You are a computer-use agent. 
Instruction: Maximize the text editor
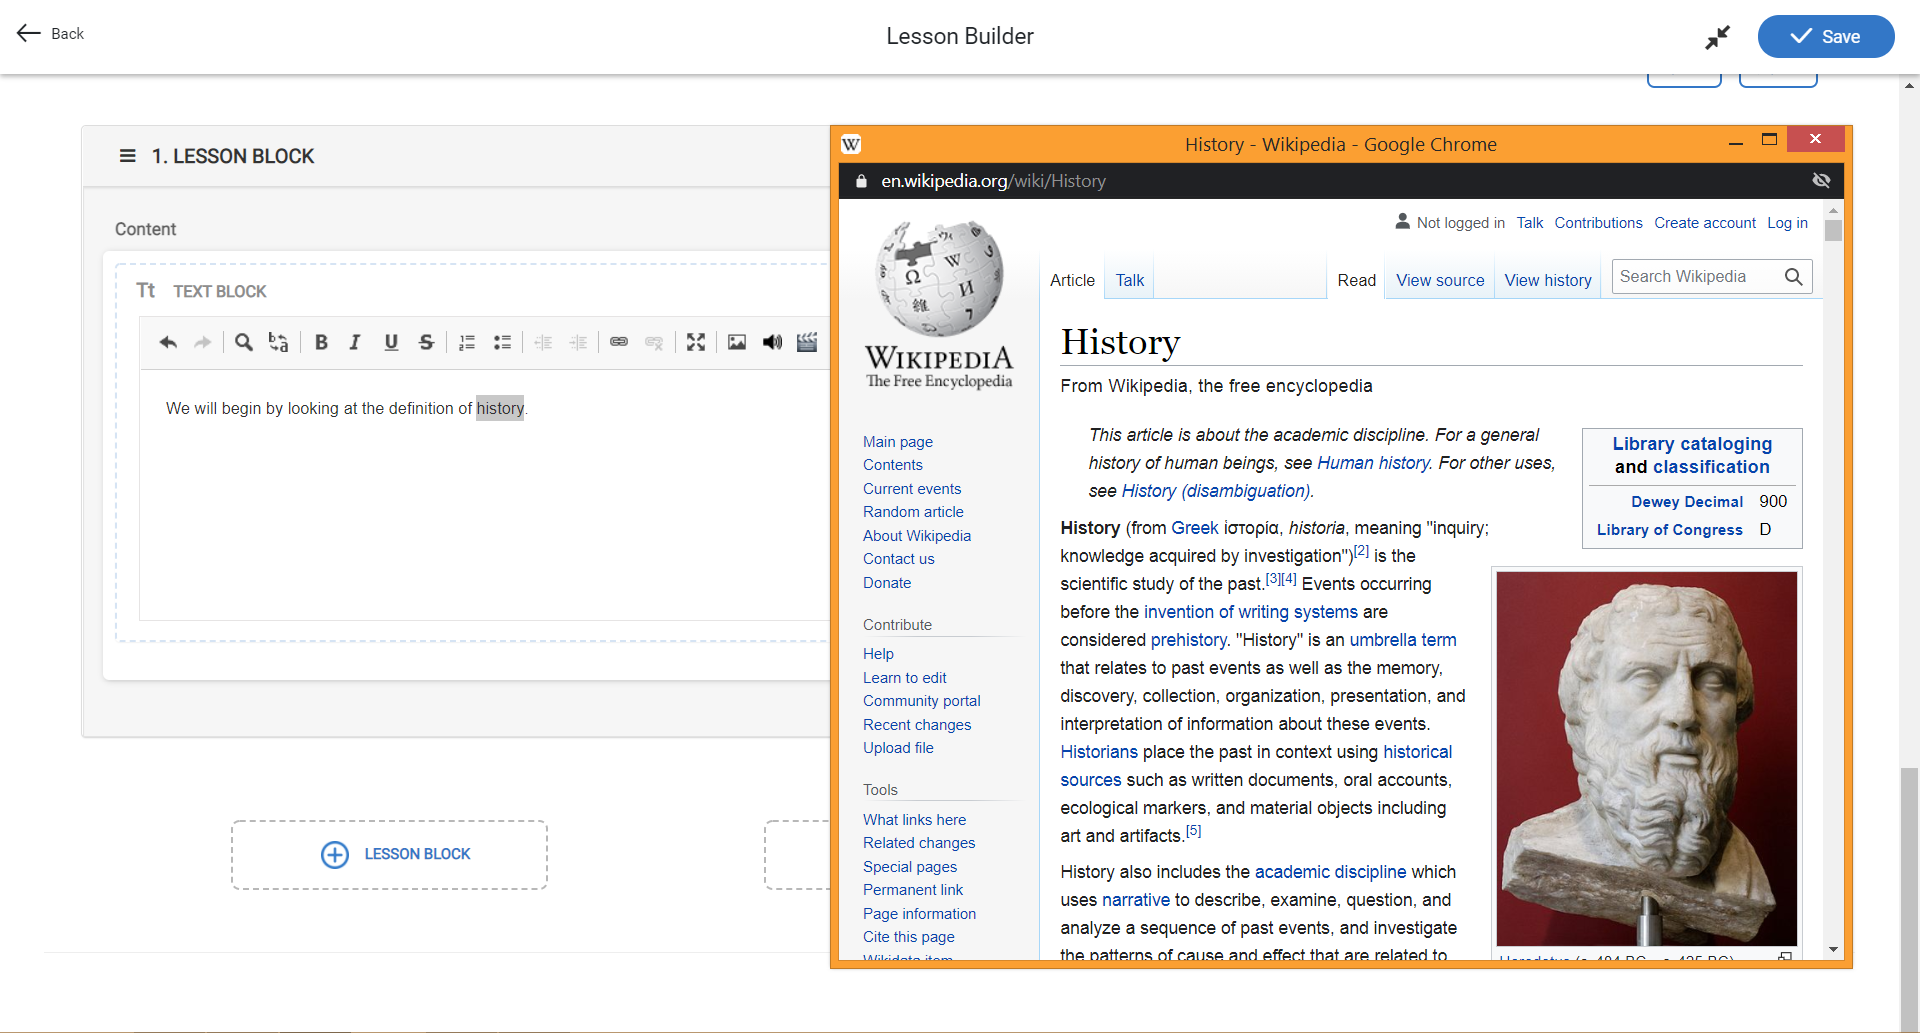click(696, 343)
